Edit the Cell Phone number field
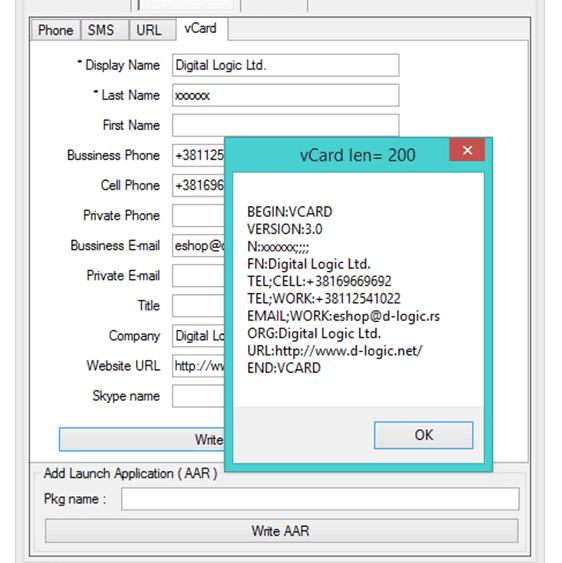The height and width of the screenshot is (563, 562). click(199, 186)
